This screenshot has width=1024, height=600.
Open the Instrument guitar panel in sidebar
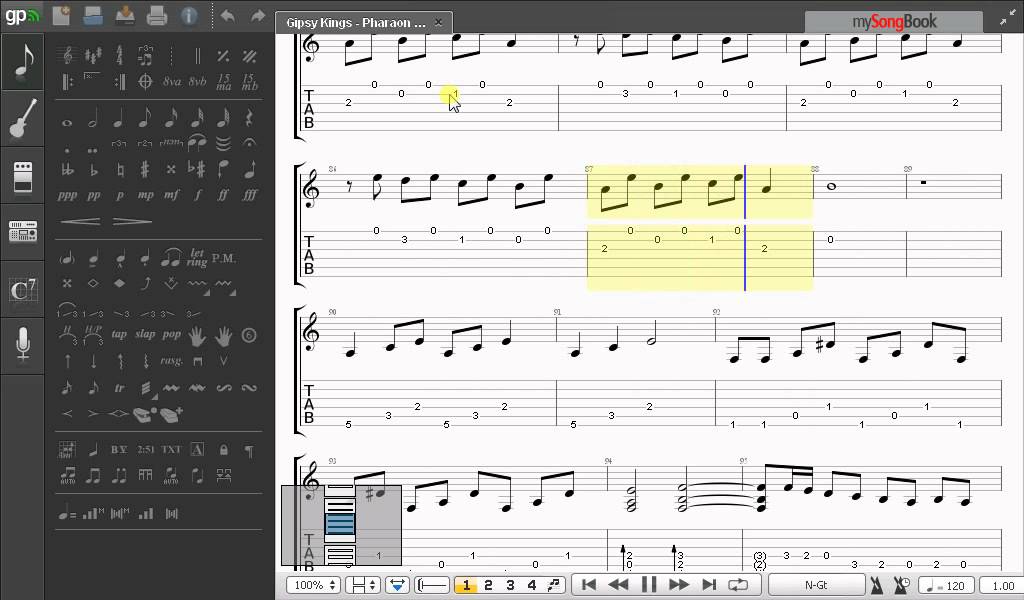click(22, 119)
